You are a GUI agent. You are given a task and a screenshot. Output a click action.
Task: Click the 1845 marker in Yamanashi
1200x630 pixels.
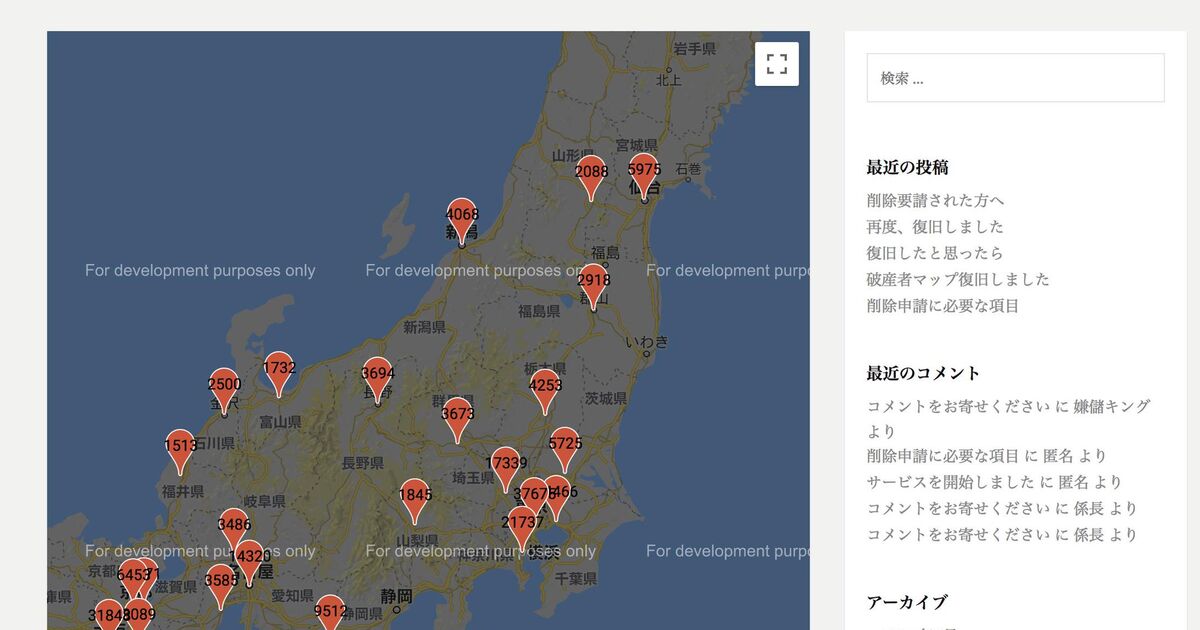[415, 499]
